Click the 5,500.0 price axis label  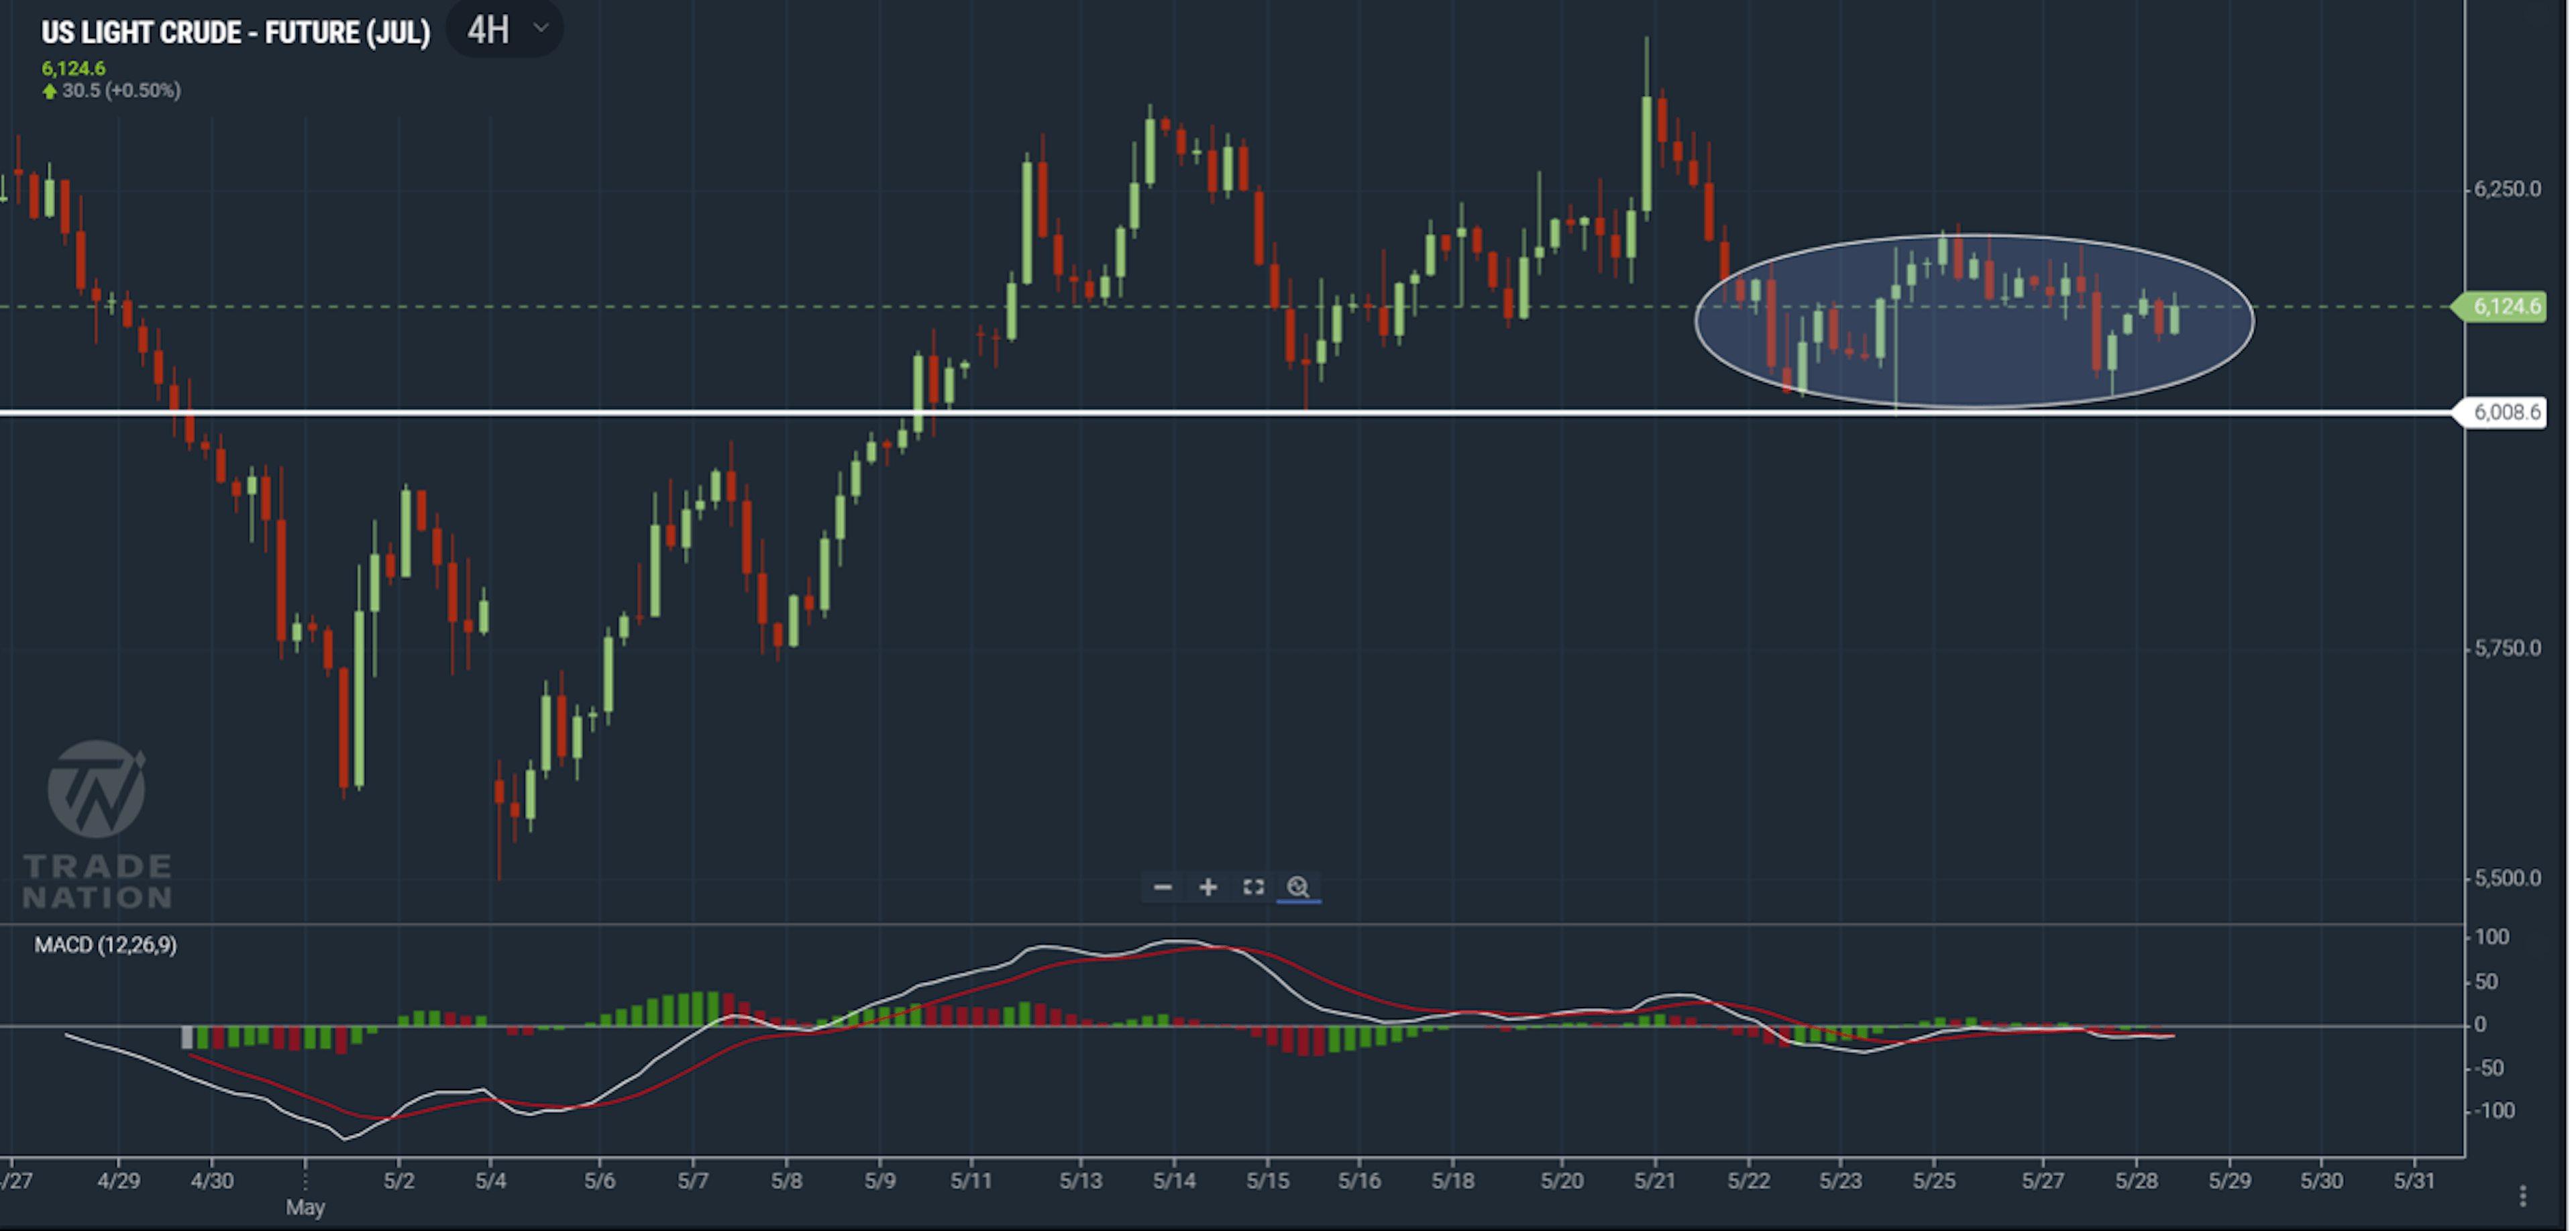click(2507, 878)
